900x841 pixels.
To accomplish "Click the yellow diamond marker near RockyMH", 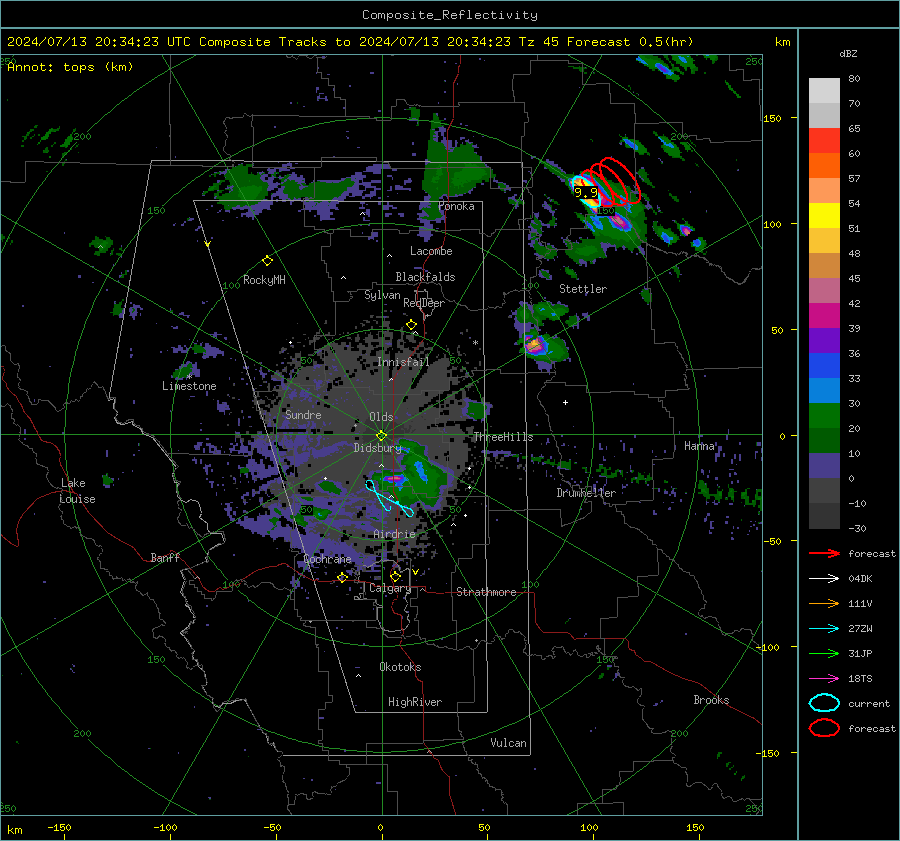I will [267, 261].
